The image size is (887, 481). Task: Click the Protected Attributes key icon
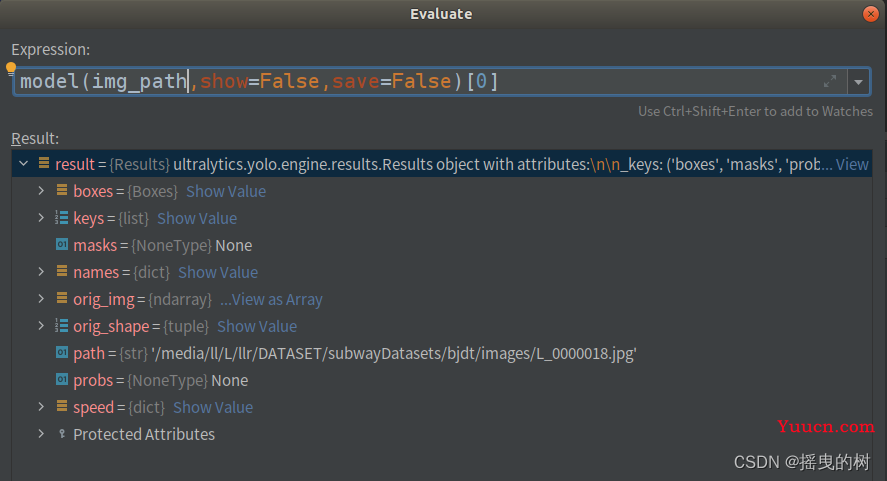click(62, 434)
